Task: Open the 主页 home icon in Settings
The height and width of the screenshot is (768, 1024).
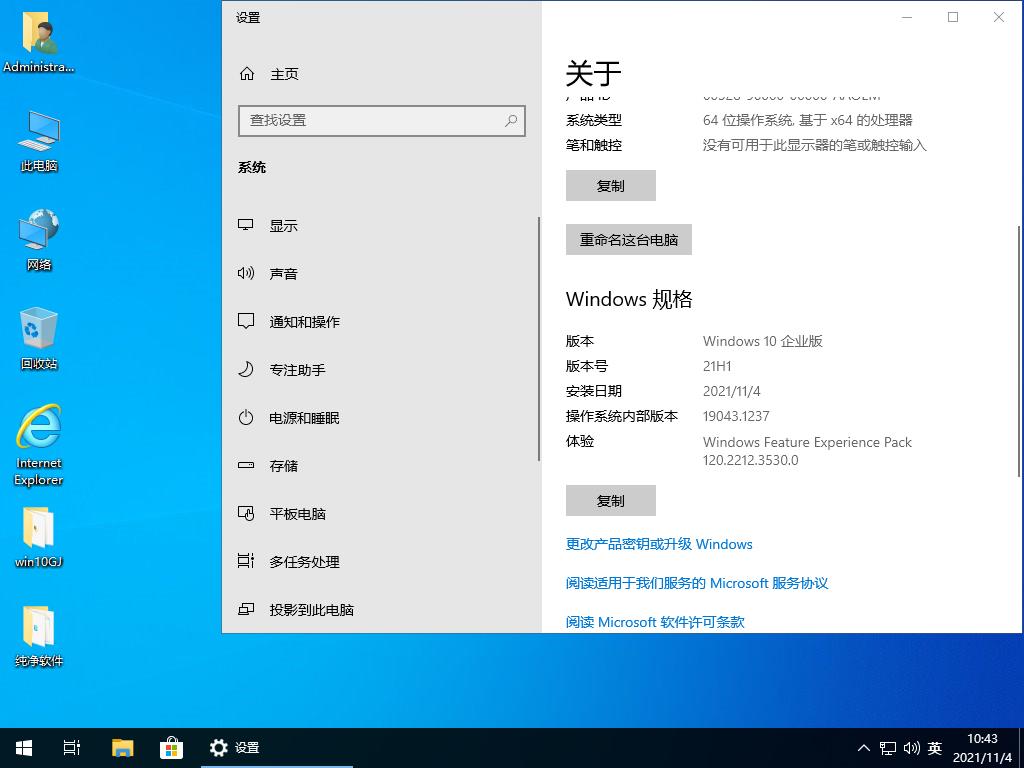Action: [x=247, y=74]
